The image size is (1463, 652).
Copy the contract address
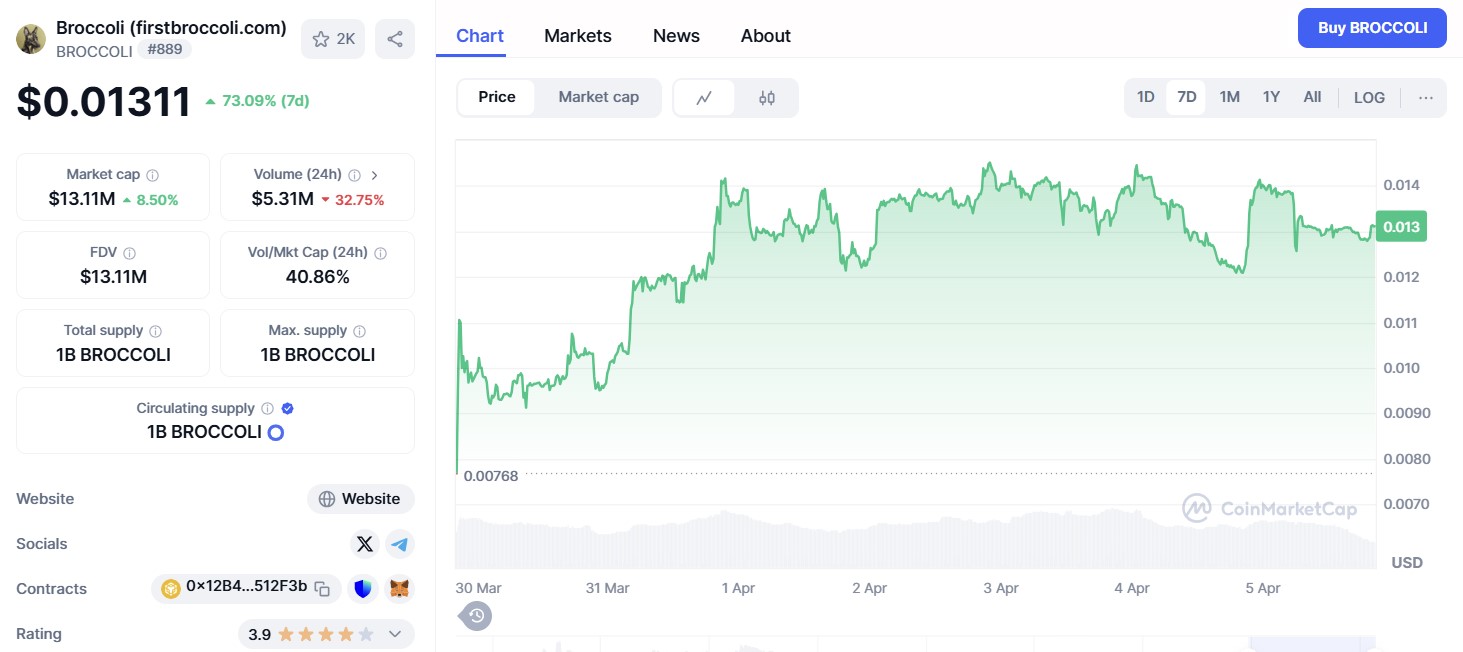point(323,589)
